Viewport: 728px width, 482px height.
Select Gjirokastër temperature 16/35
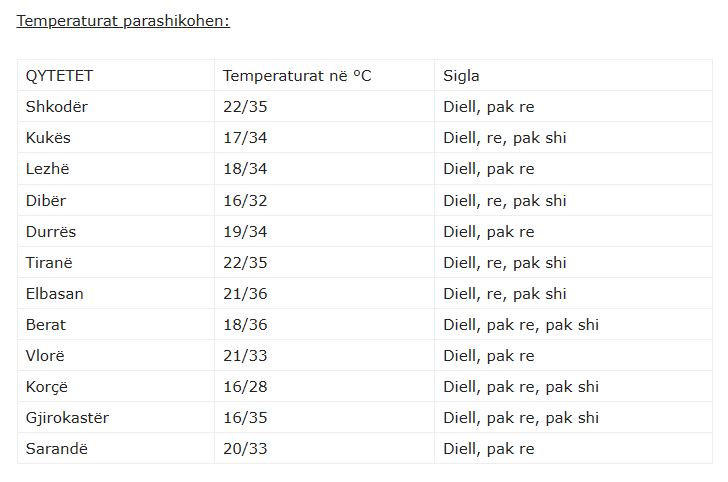click(244, 417)
